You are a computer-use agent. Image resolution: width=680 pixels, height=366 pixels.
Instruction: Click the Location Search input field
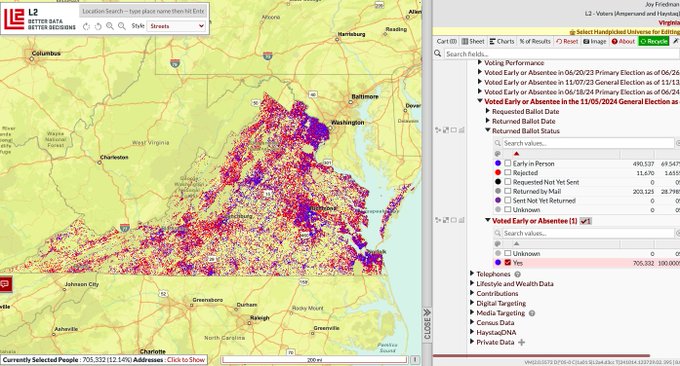tap(143, 11)
